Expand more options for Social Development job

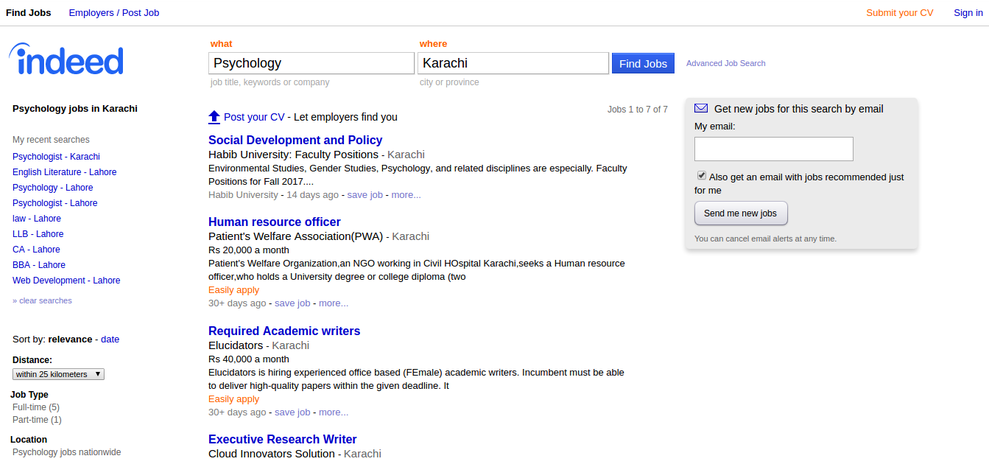406,195
